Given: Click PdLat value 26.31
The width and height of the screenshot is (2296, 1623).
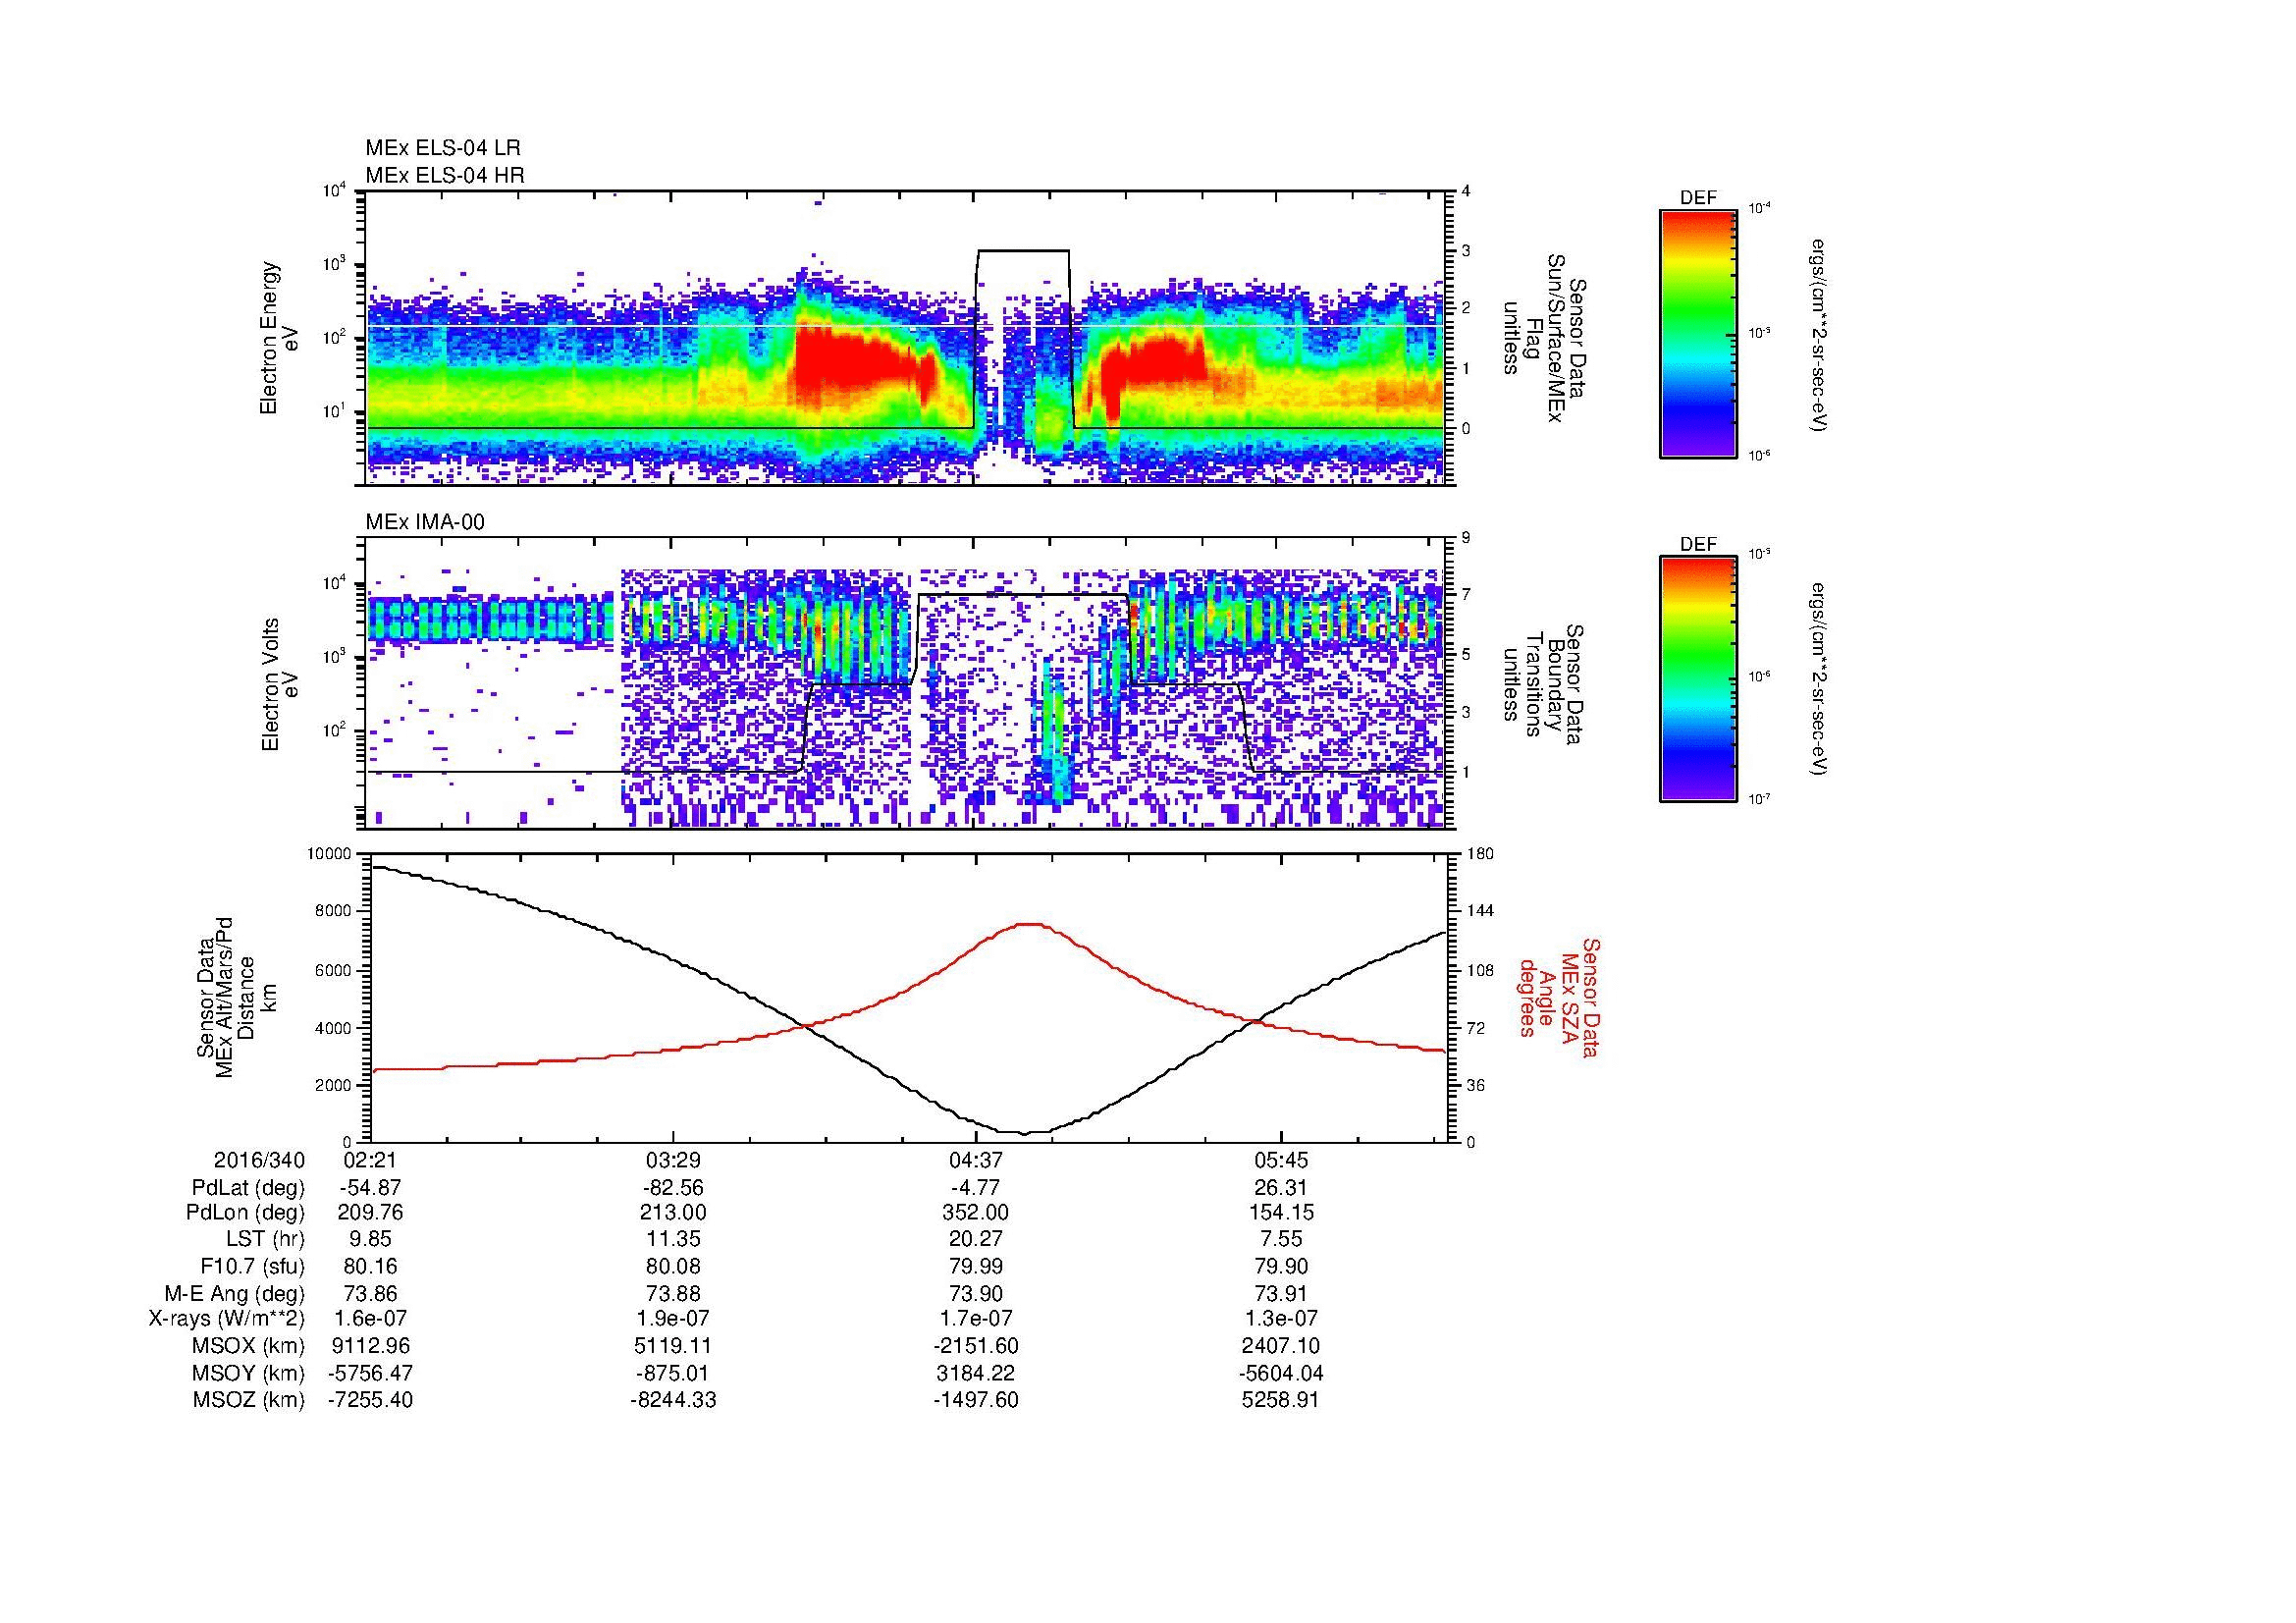Looking at the screenshot, I should tap(1280, 1189).
